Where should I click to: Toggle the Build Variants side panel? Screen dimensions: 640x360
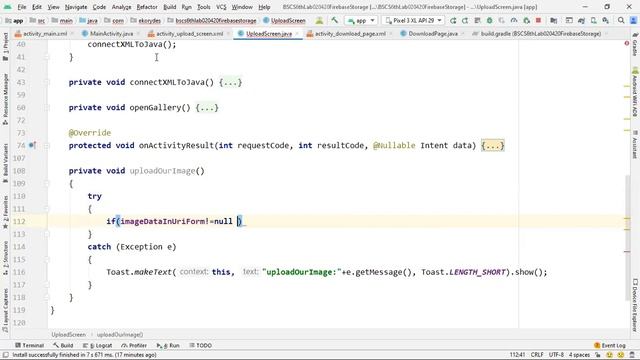[x=5, y=162]
